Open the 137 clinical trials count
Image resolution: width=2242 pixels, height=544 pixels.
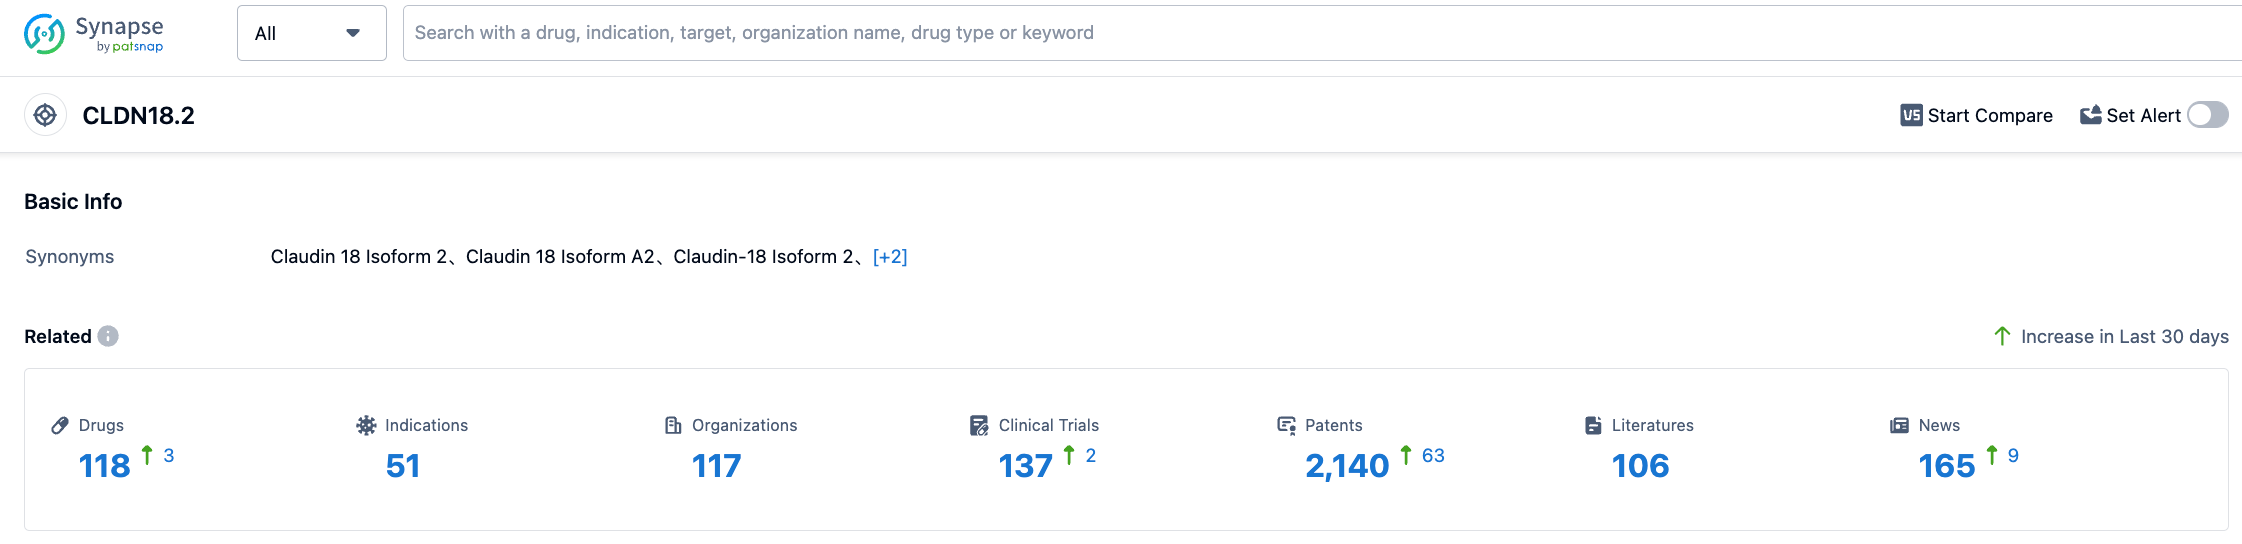click(1025, 466)
